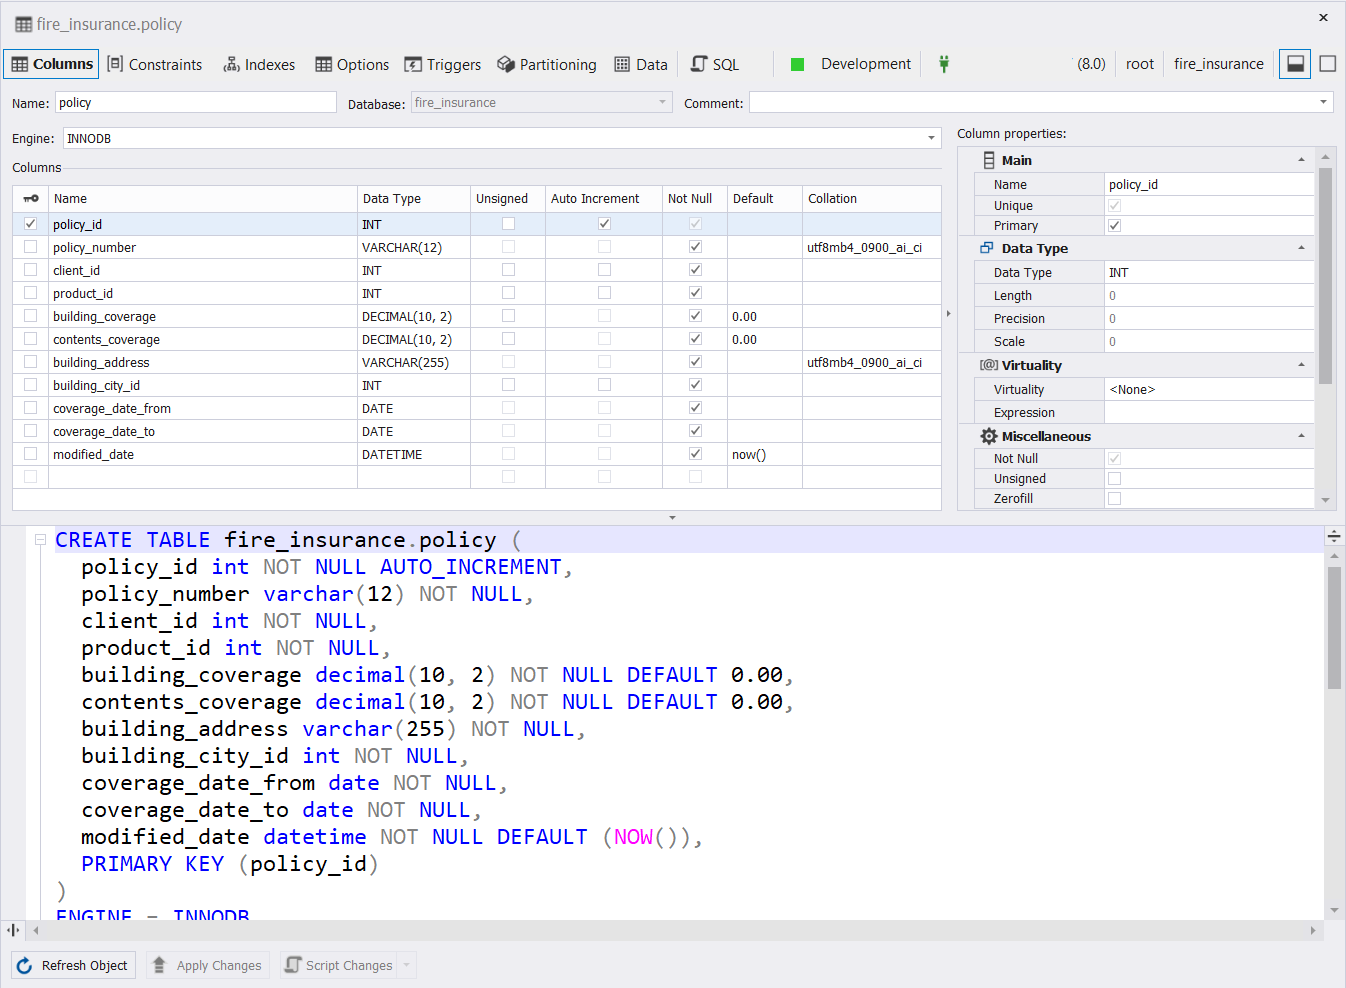Toggle Auto Increment for policy_id row
The image size is (1346, 988).
pos(604,224)
